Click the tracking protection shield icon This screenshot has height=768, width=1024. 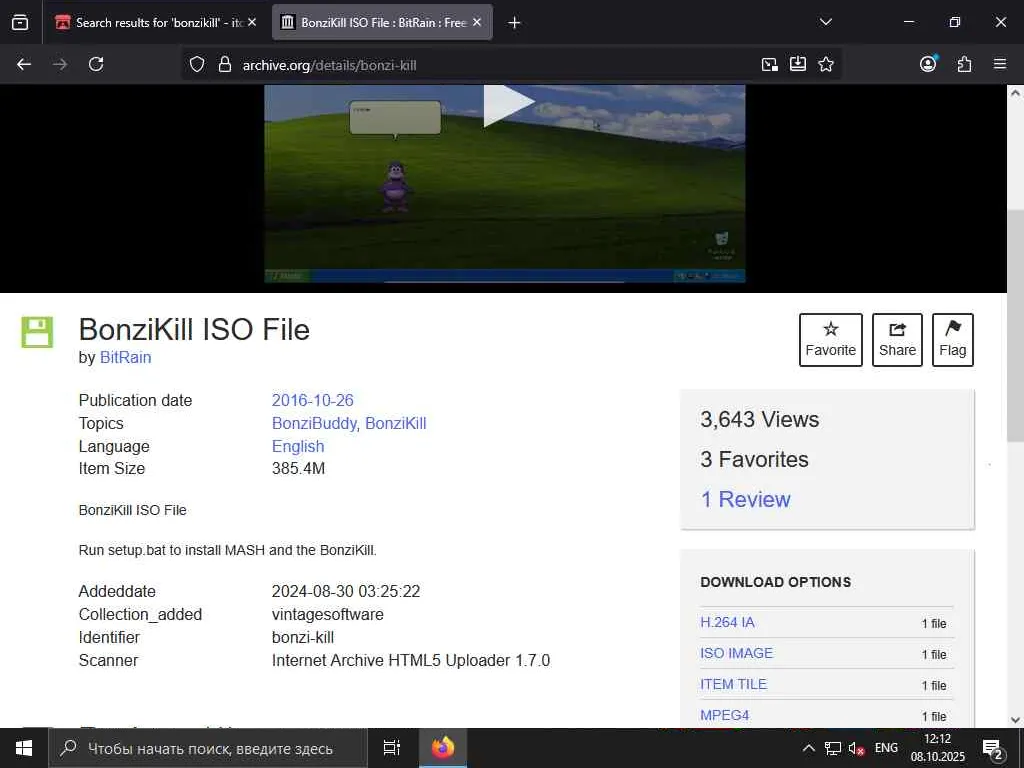point(197,65)
